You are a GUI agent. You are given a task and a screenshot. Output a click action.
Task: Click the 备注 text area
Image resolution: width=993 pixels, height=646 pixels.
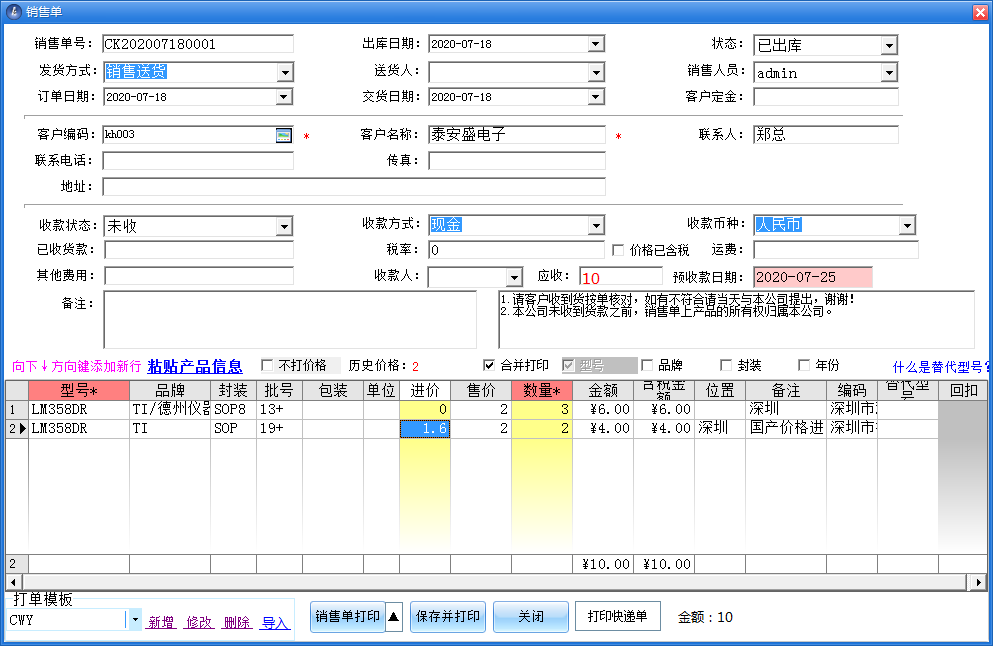click(x=290, y=319)
